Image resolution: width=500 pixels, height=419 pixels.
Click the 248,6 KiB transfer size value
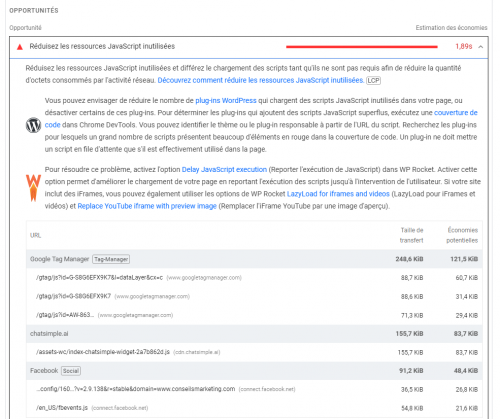point(409,259)
